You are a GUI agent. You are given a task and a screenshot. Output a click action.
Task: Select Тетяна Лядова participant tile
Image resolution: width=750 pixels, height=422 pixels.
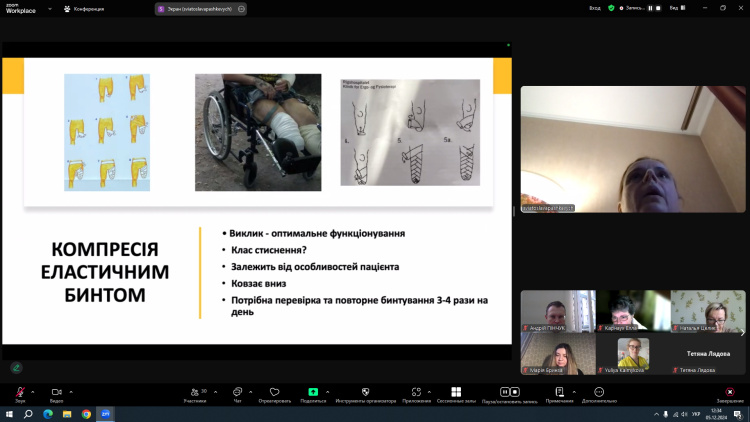708,354
